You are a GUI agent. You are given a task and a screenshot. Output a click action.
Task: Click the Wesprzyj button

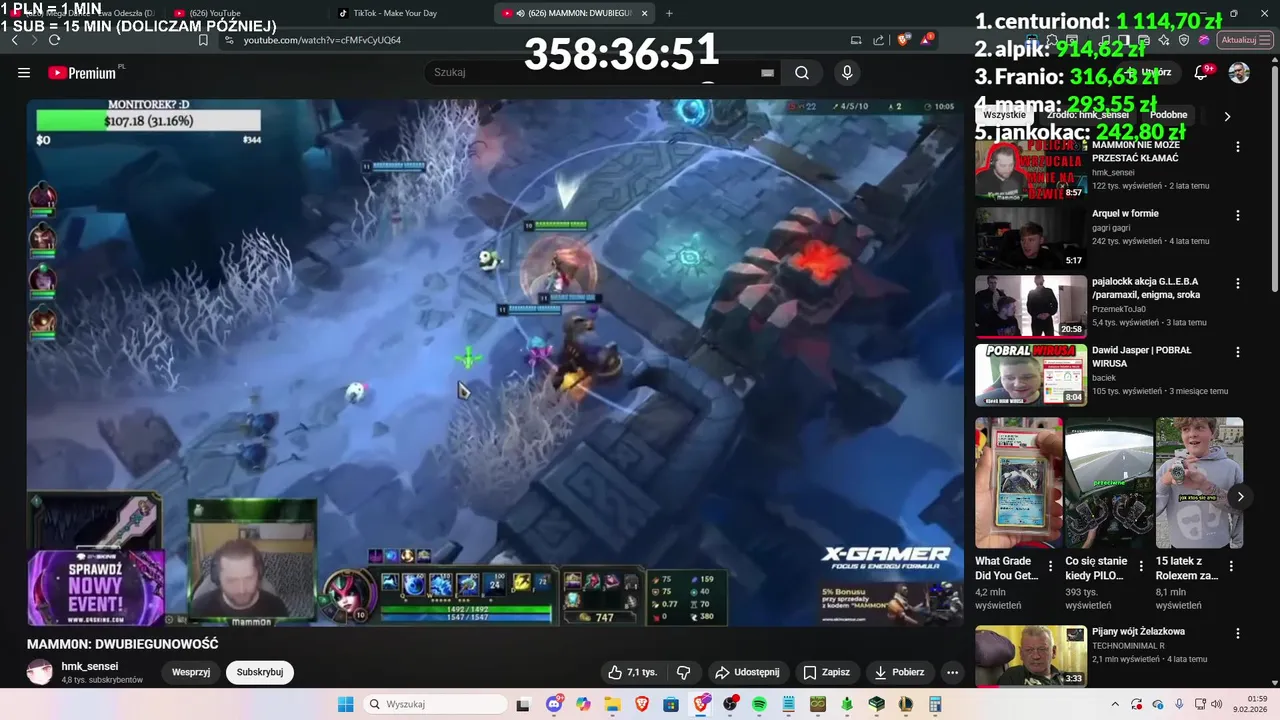point(191,672)
